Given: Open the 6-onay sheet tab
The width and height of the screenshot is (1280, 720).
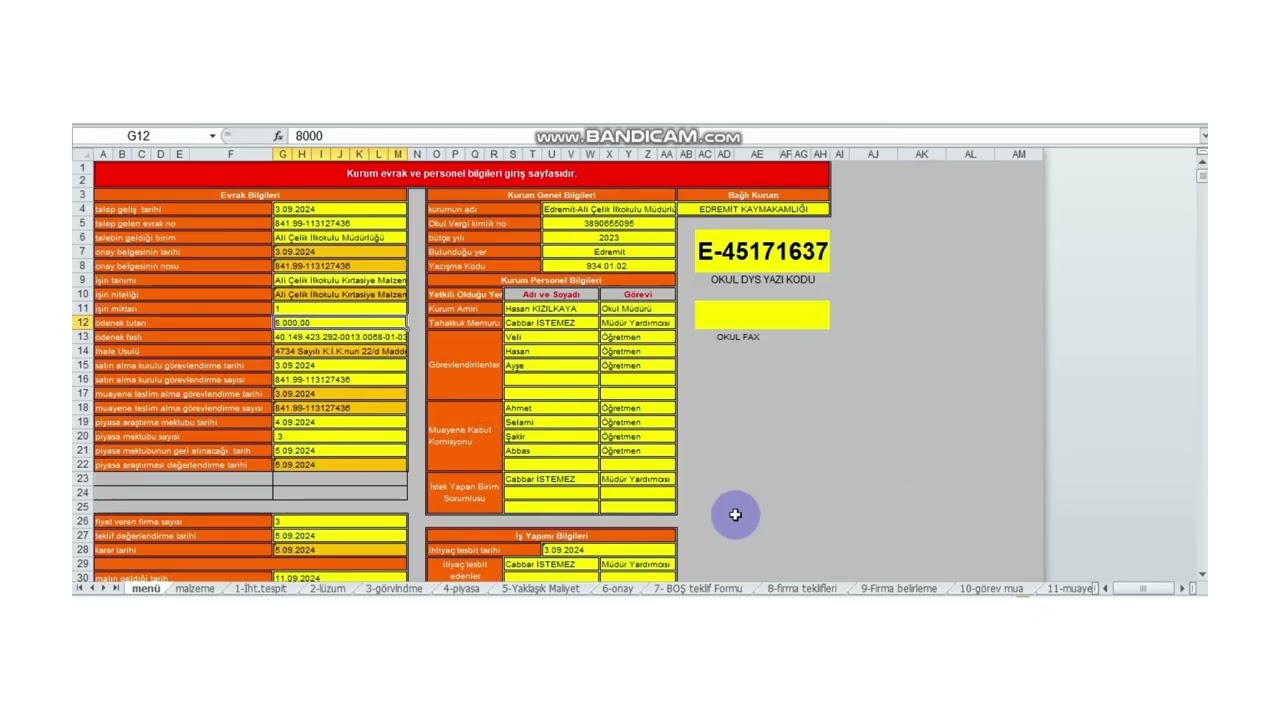Looking at the screenshot, I should (617, 588).
